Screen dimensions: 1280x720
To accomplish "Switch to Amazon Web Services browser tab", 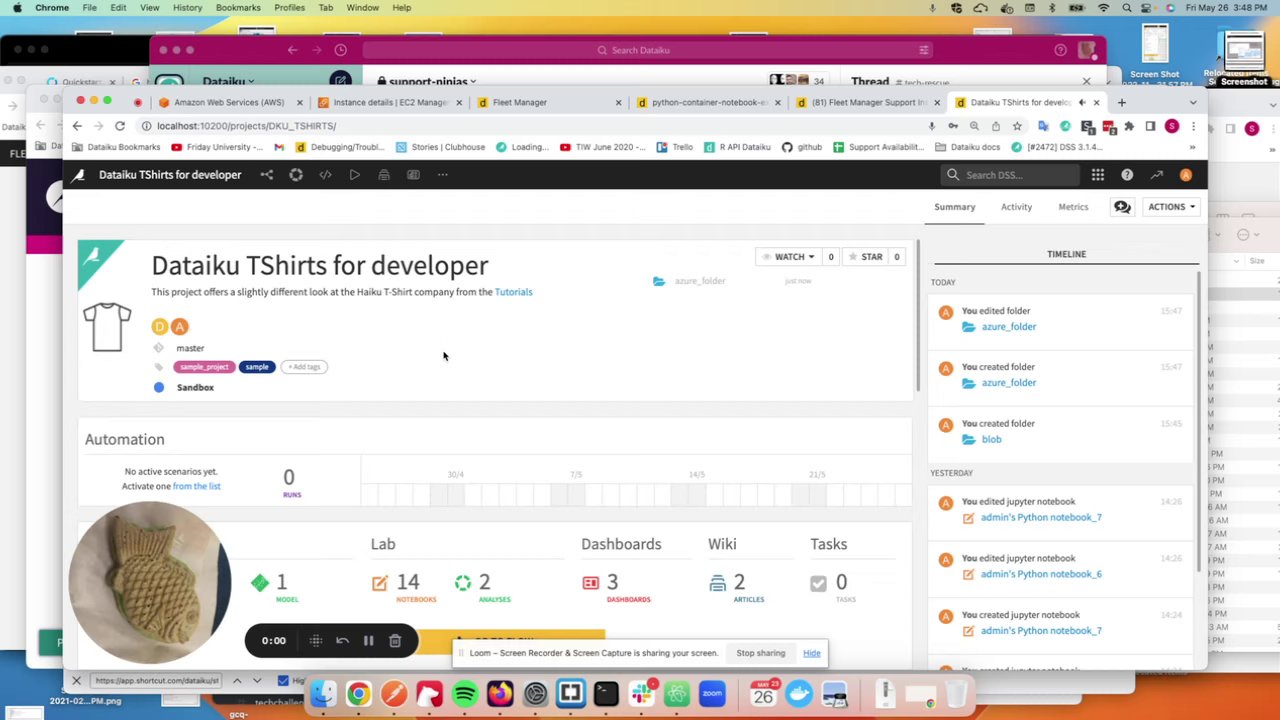I will pos(230,102).
